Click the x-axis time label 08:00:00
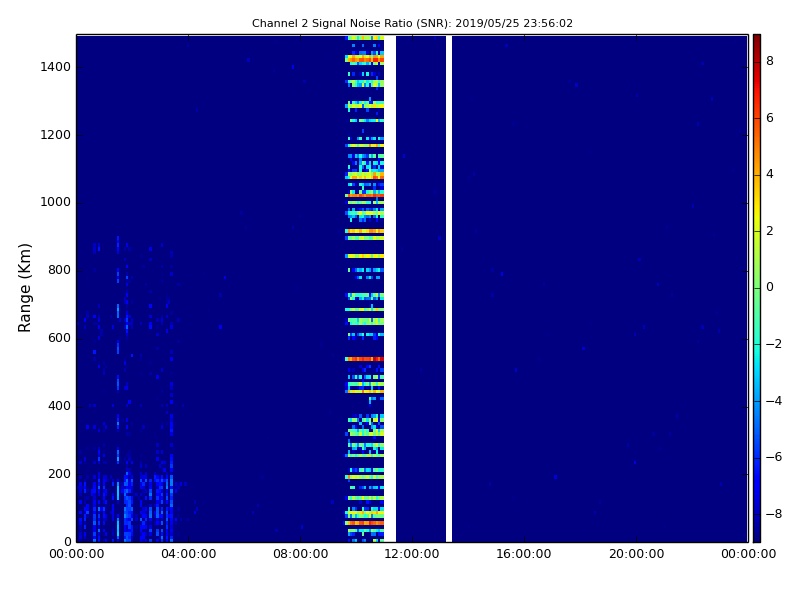The width and height of the screenshot is (800, 600). (301, 554)
